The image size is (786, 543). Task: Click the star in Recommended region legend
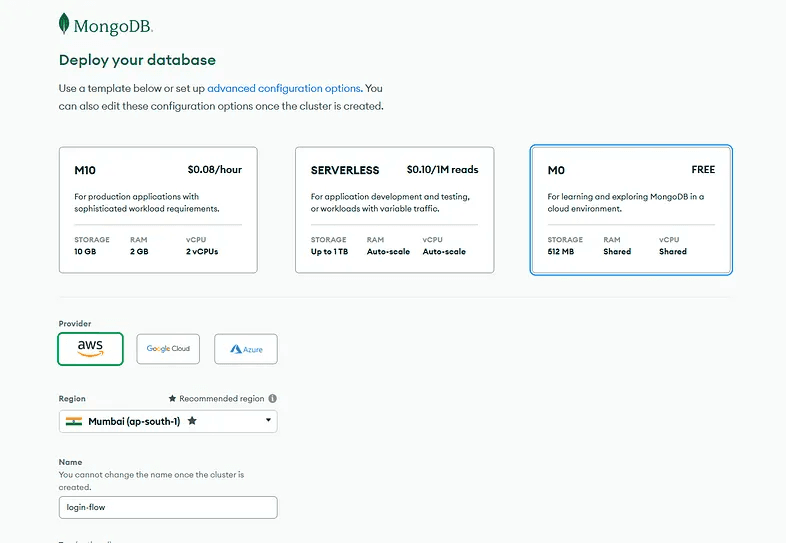pyautogui.click(x=172, y=398)
